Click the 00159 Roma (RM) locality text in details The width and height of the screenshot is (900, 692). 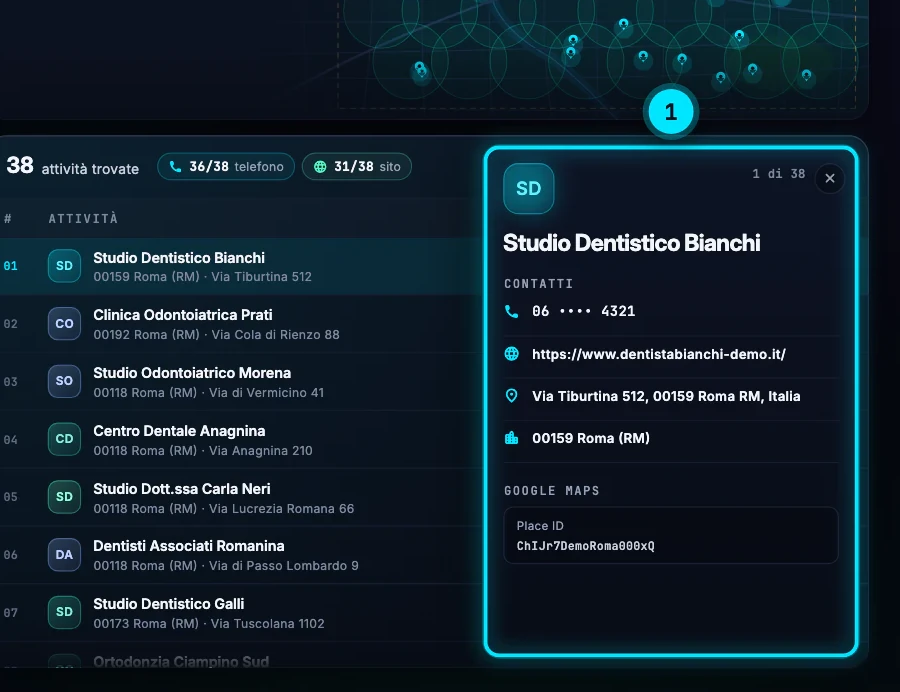tap(591, 438)
